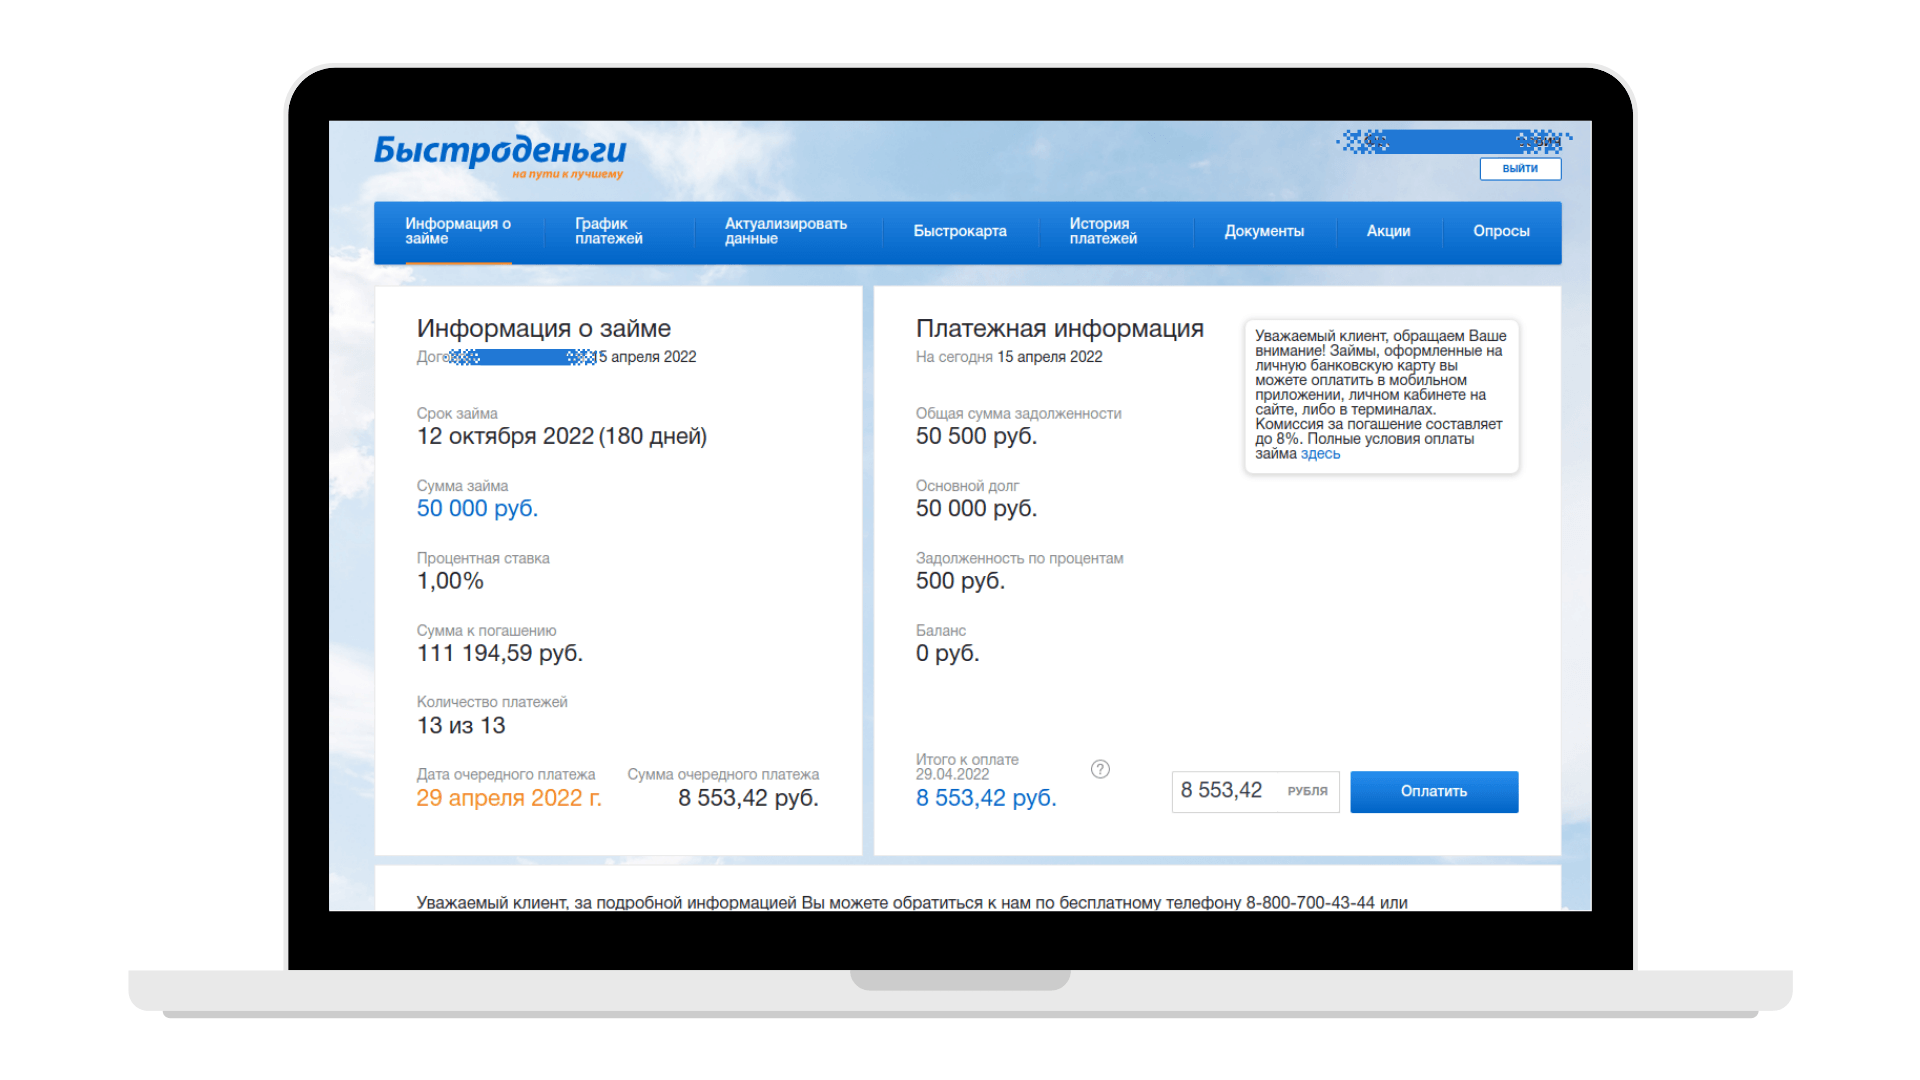Open the График платежей tab
Viewport: 1920px width, 1080px height.
click(608, 231)
